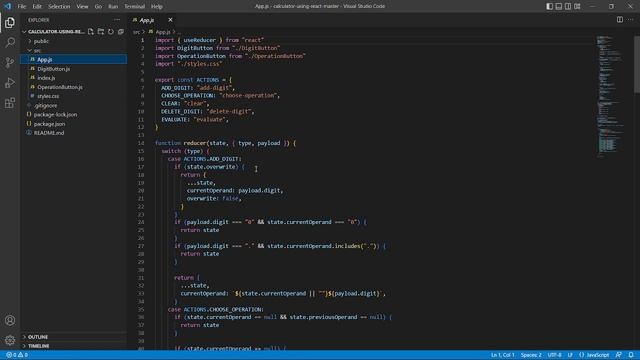The width and height of the screenshot is (640, 360).
Task: Go to line via Ln 1, Col 1
Action: tap(502, 355)
